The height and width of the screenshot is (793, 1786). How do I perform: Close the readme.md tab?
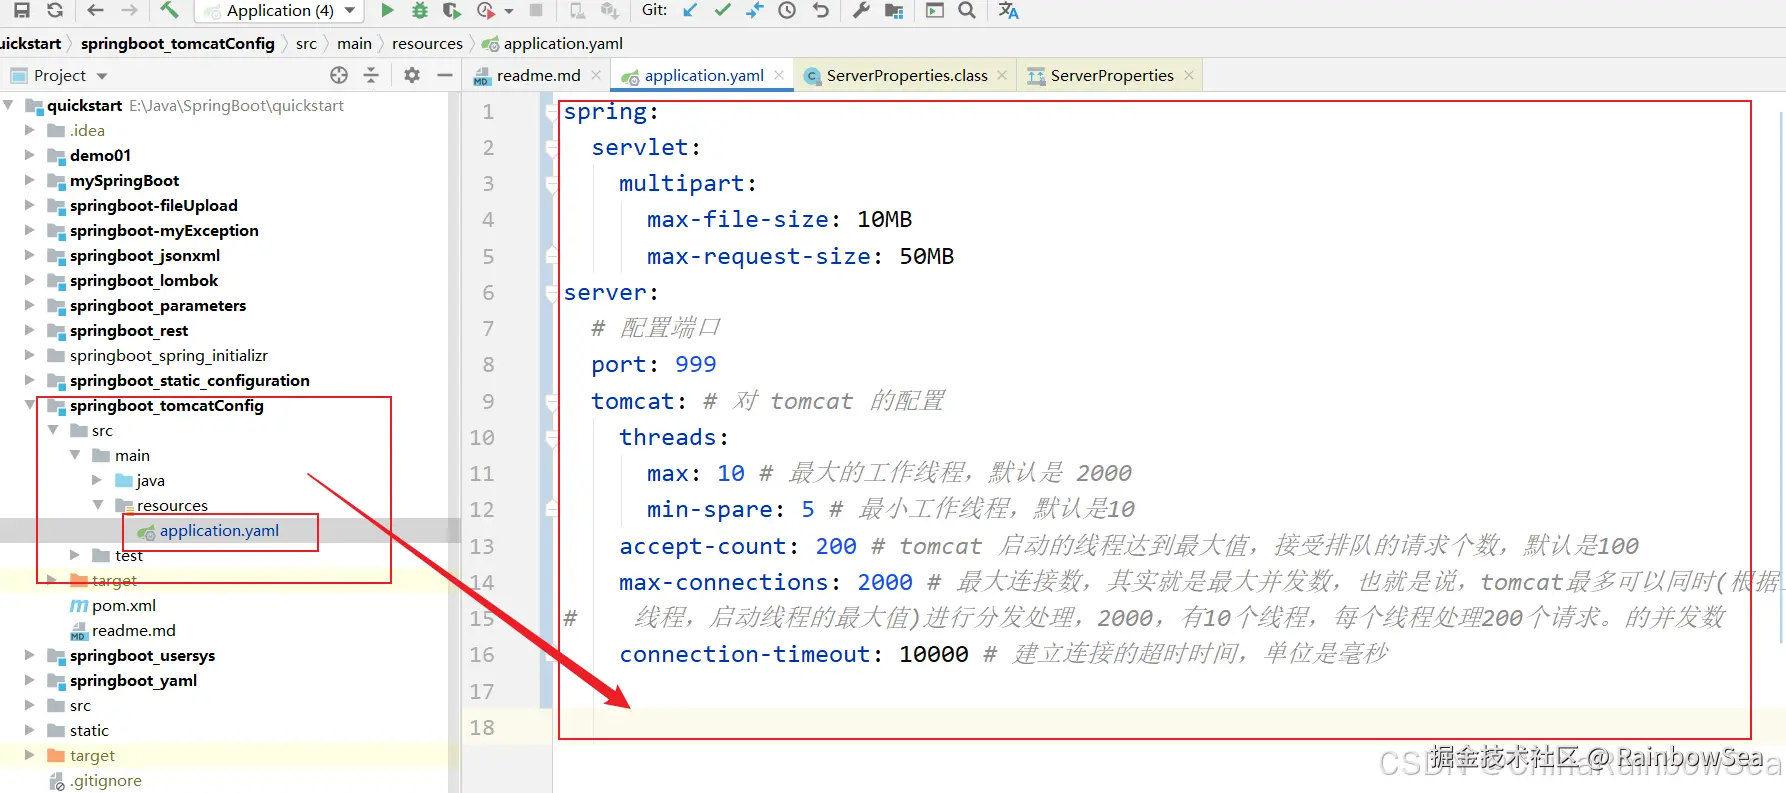596,75
